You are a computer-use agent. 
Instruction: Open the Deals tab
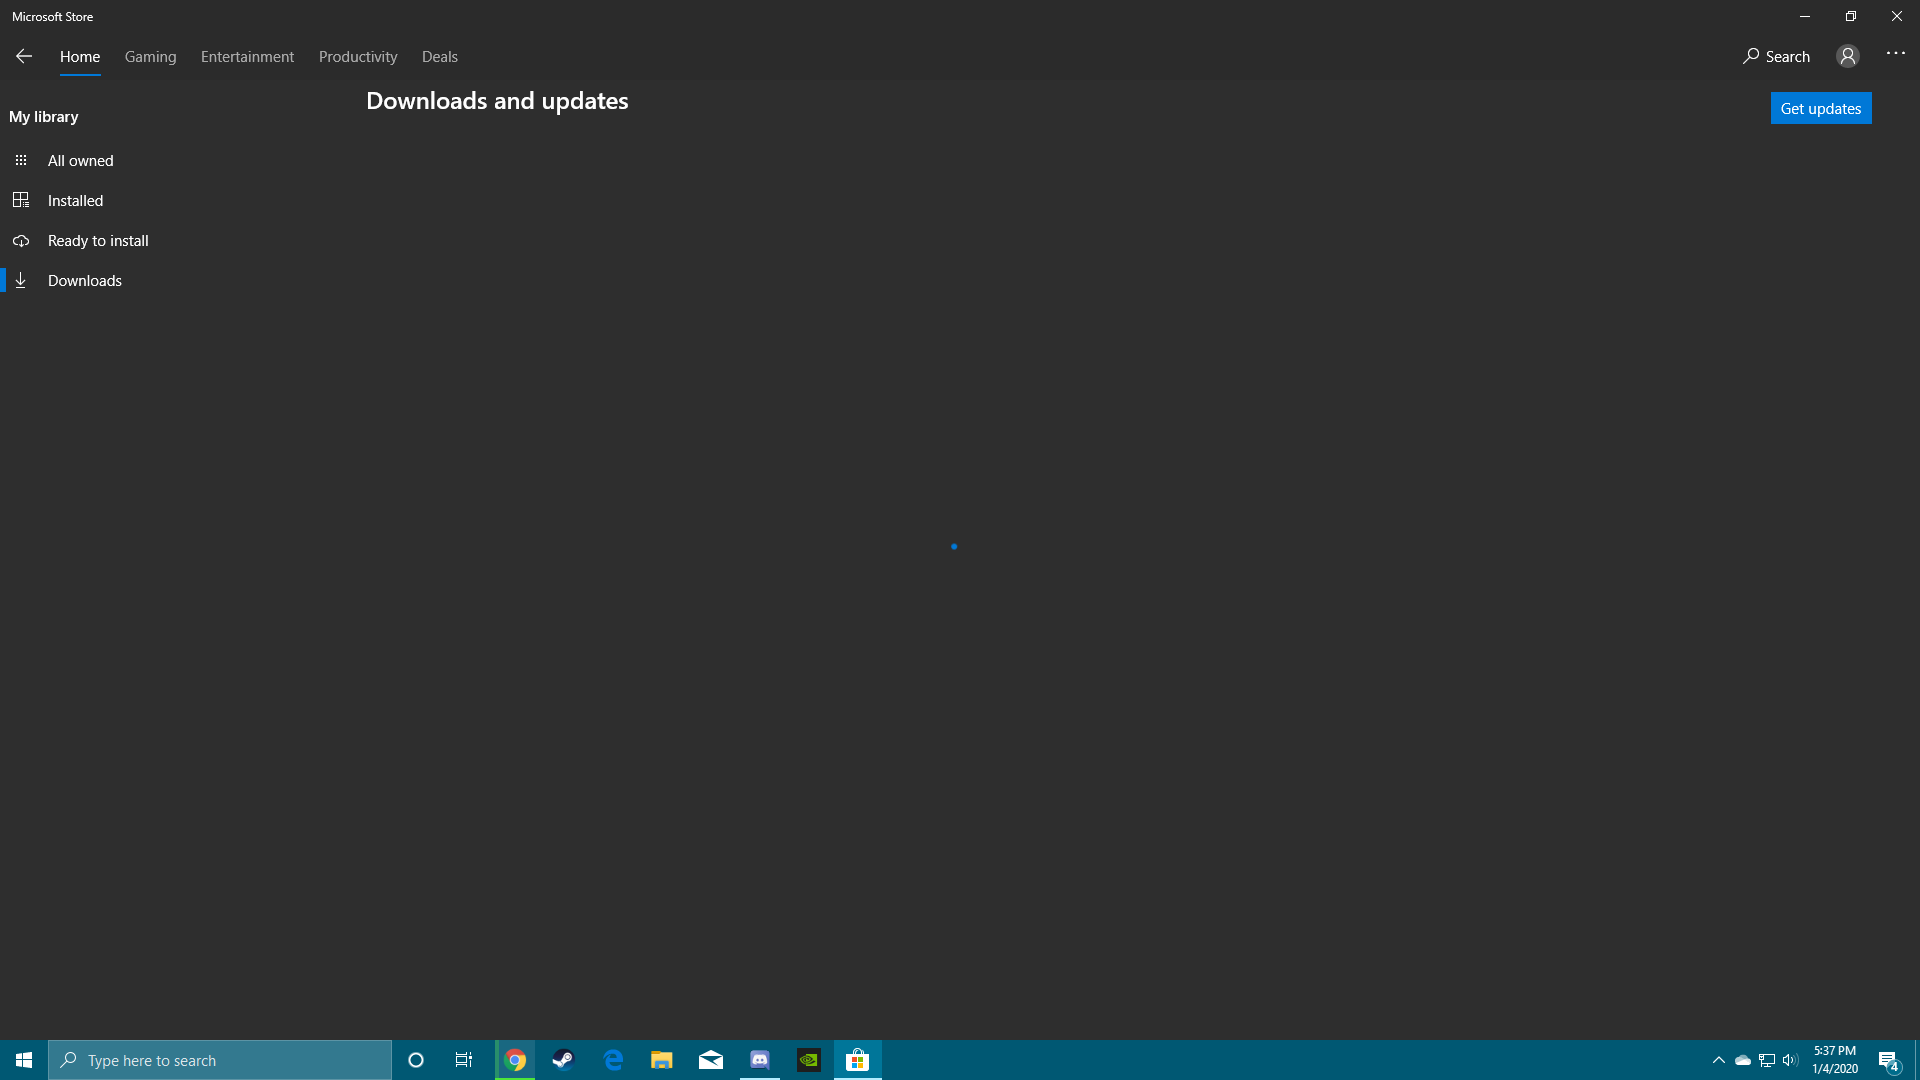click(x=440, y=56)
